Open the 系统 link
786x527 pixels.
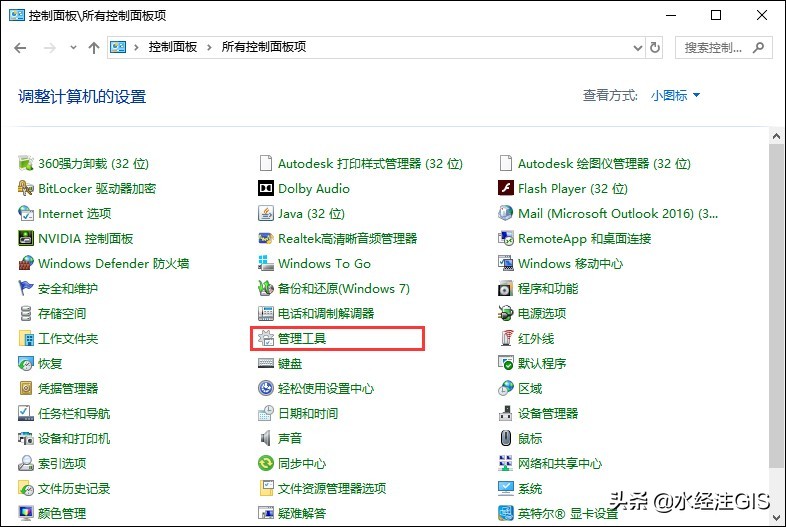coord(530,488)
